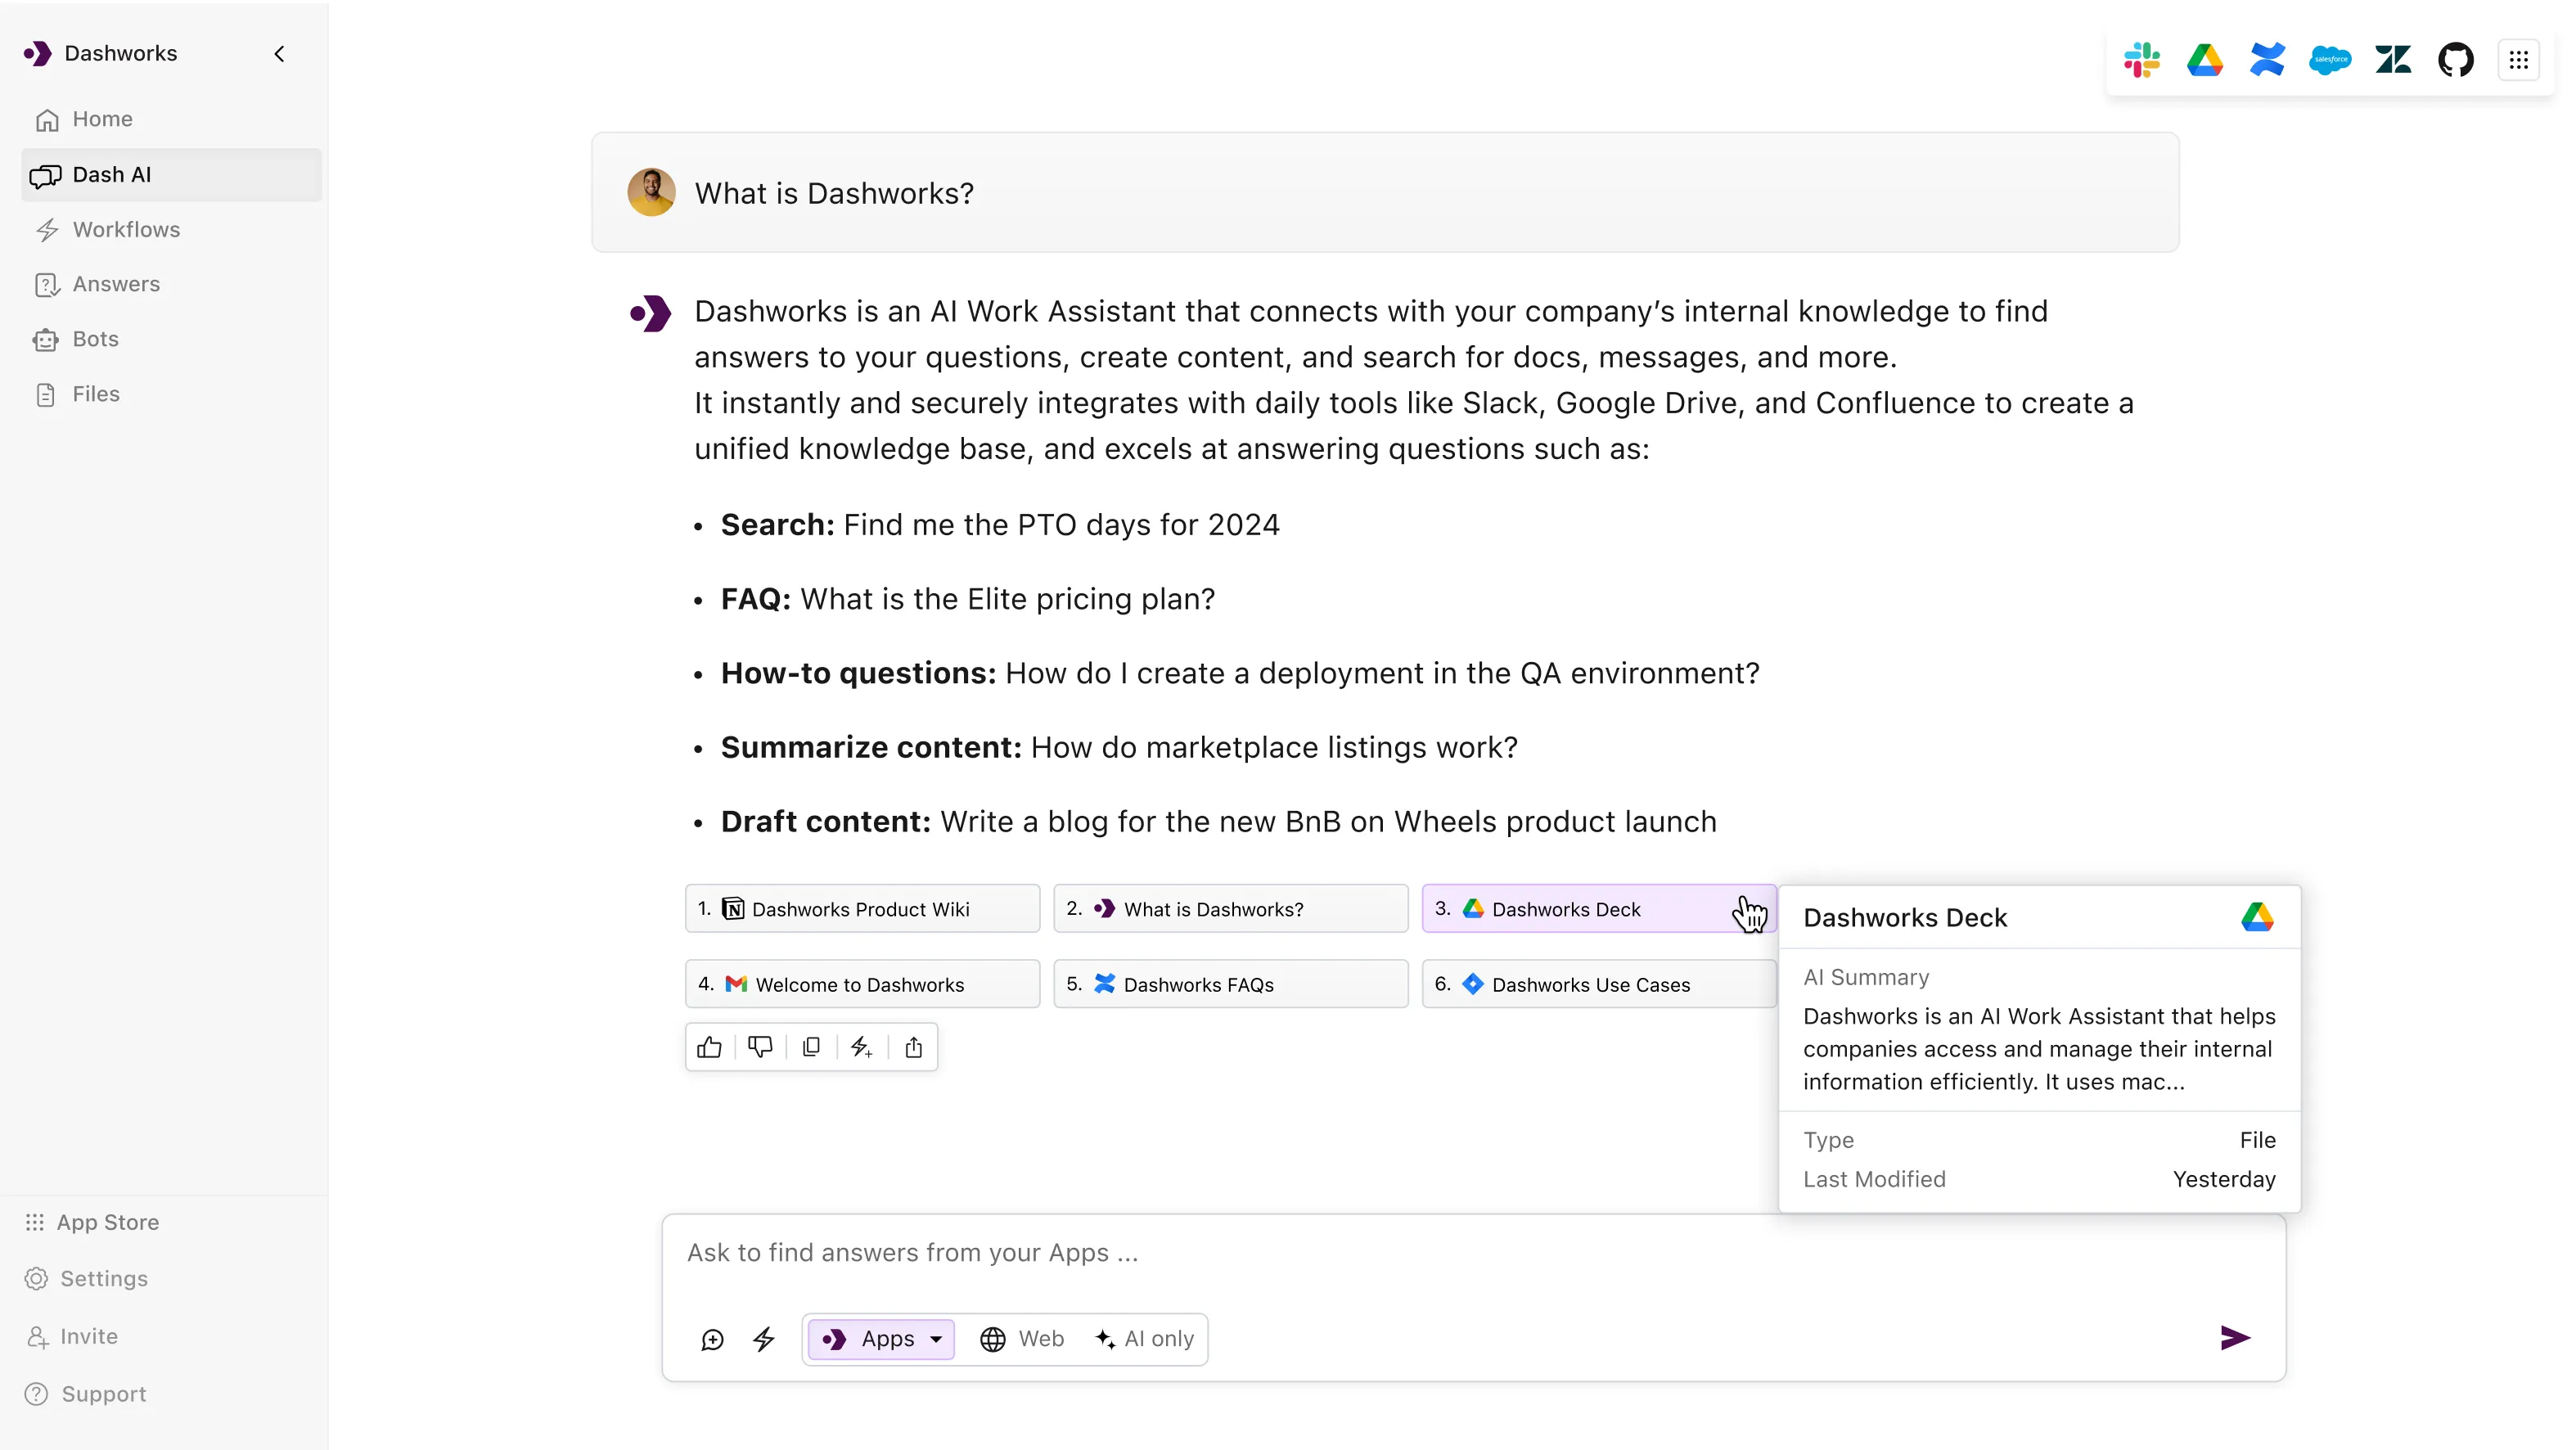Give the answer a thumbs up

click(709, 1047)
